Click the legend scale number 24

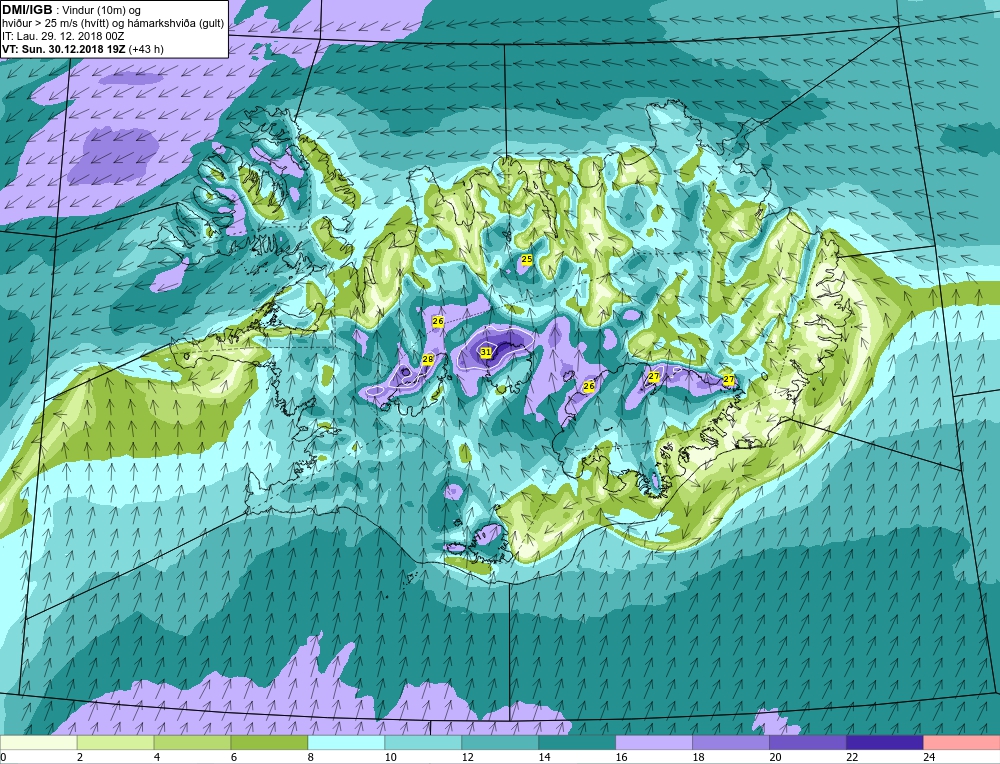pyautogui.click(x=929, y=757)
